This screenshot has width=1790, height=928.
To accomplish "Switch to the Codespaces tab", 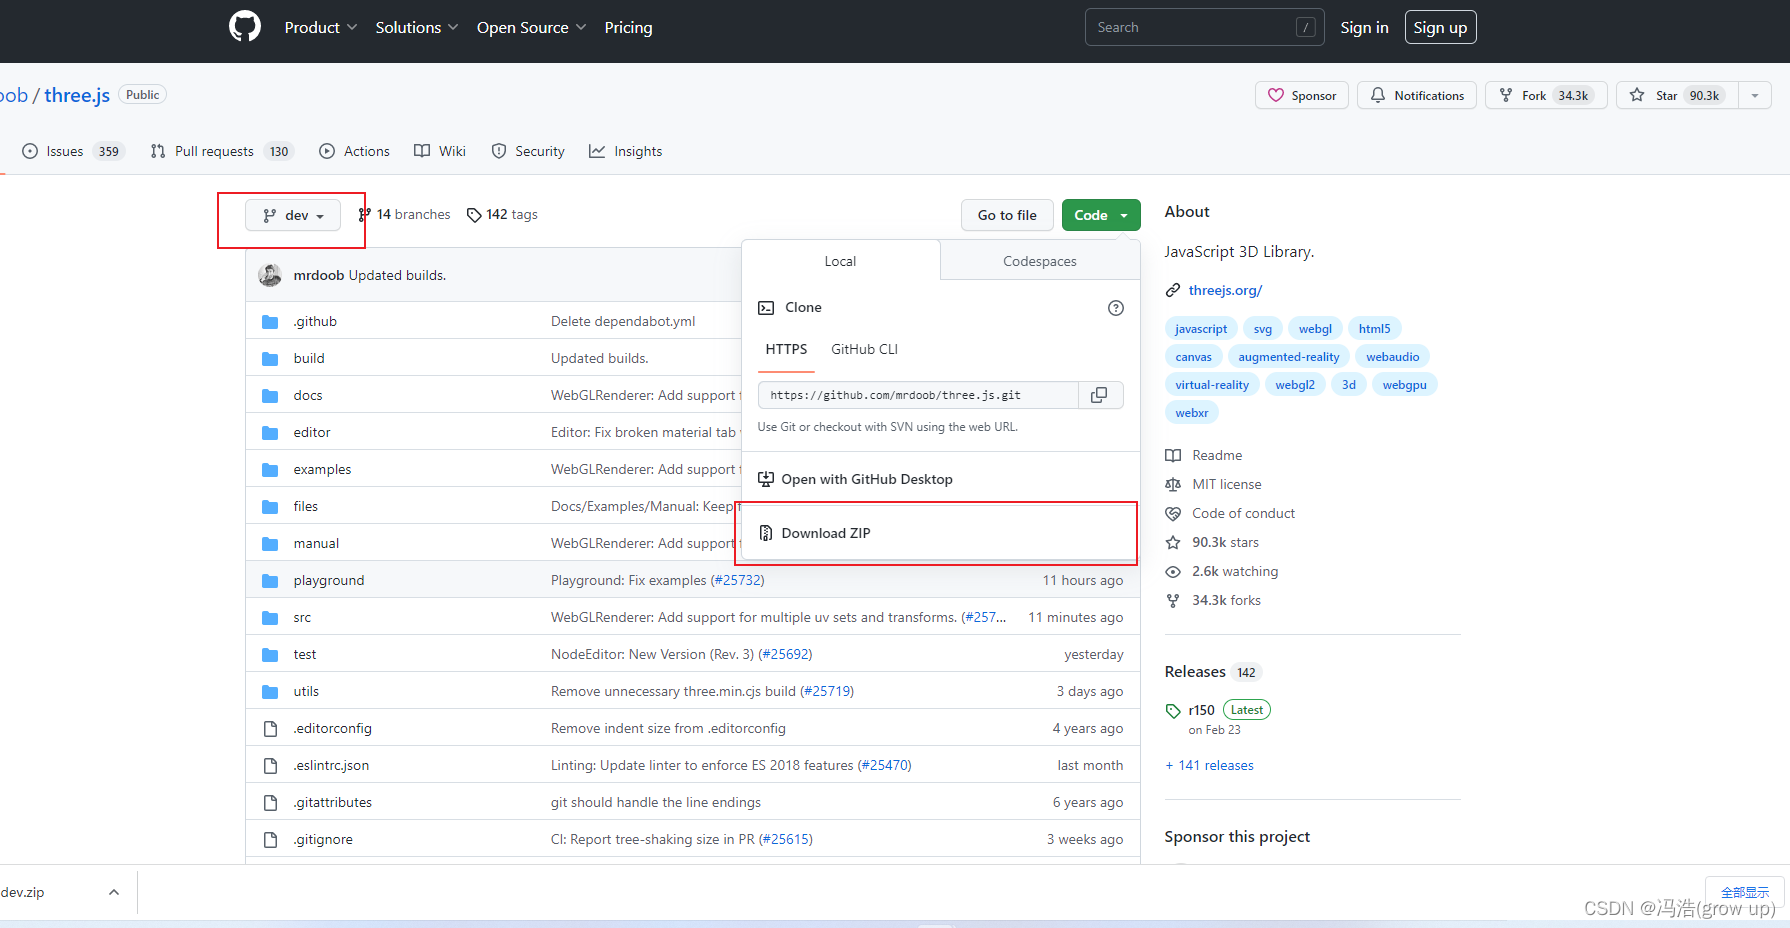I will 1040,261.
